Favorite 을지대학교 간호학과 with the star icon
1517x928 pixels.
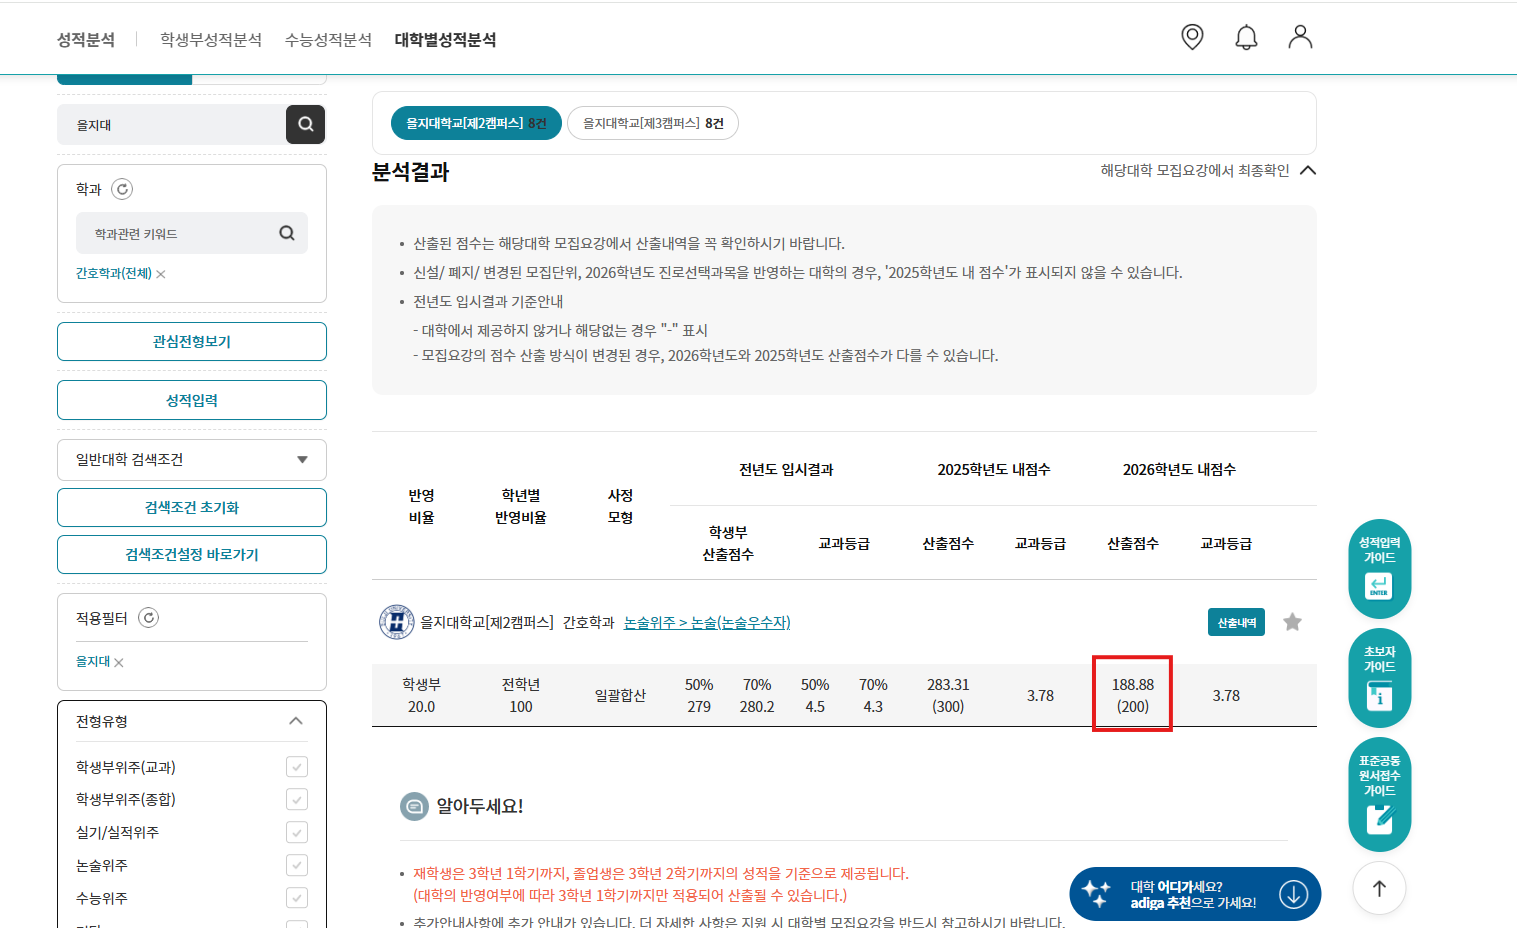(1292, 622)
